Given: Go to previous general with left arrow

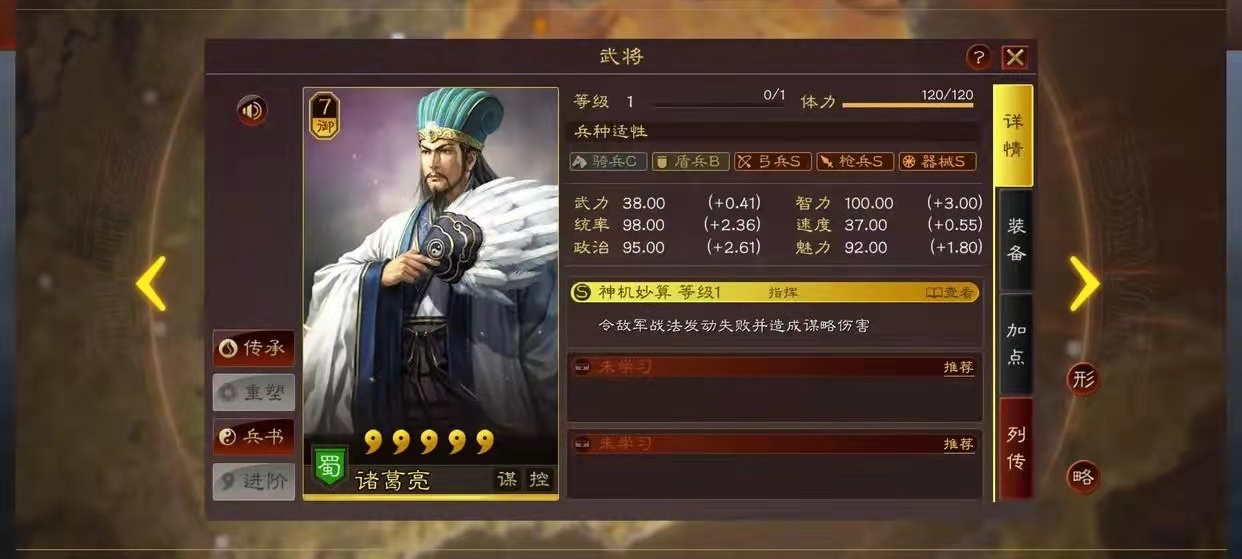Looking at the screenshot, I should click(152, 283).
